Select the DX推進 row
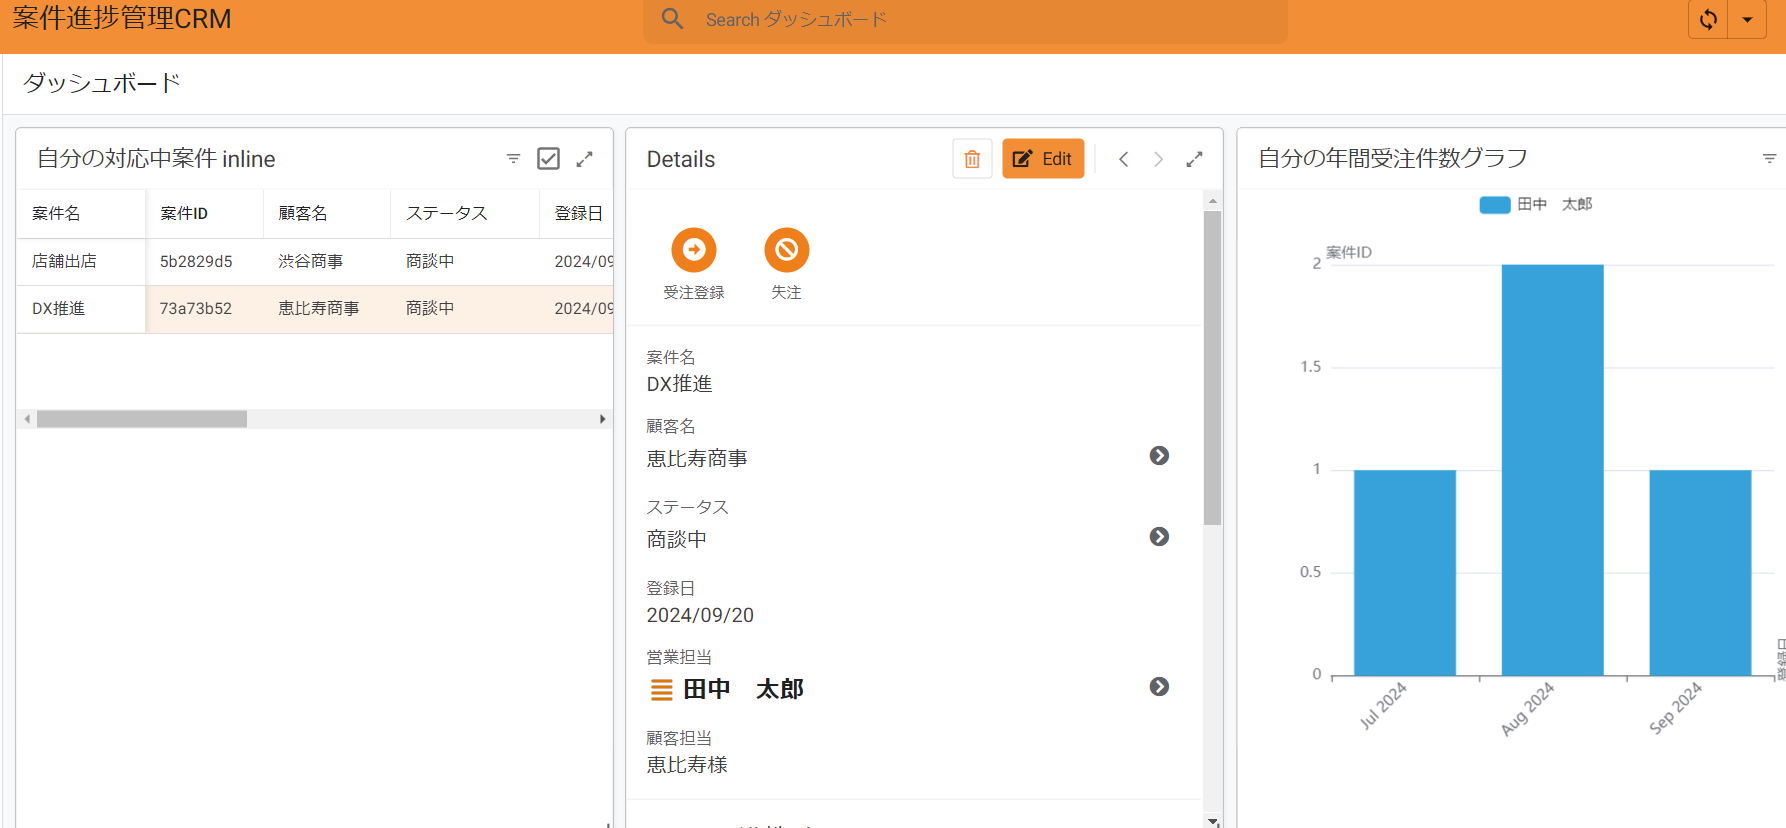Viewport: 1786px width, 828px height. [314, 309]
